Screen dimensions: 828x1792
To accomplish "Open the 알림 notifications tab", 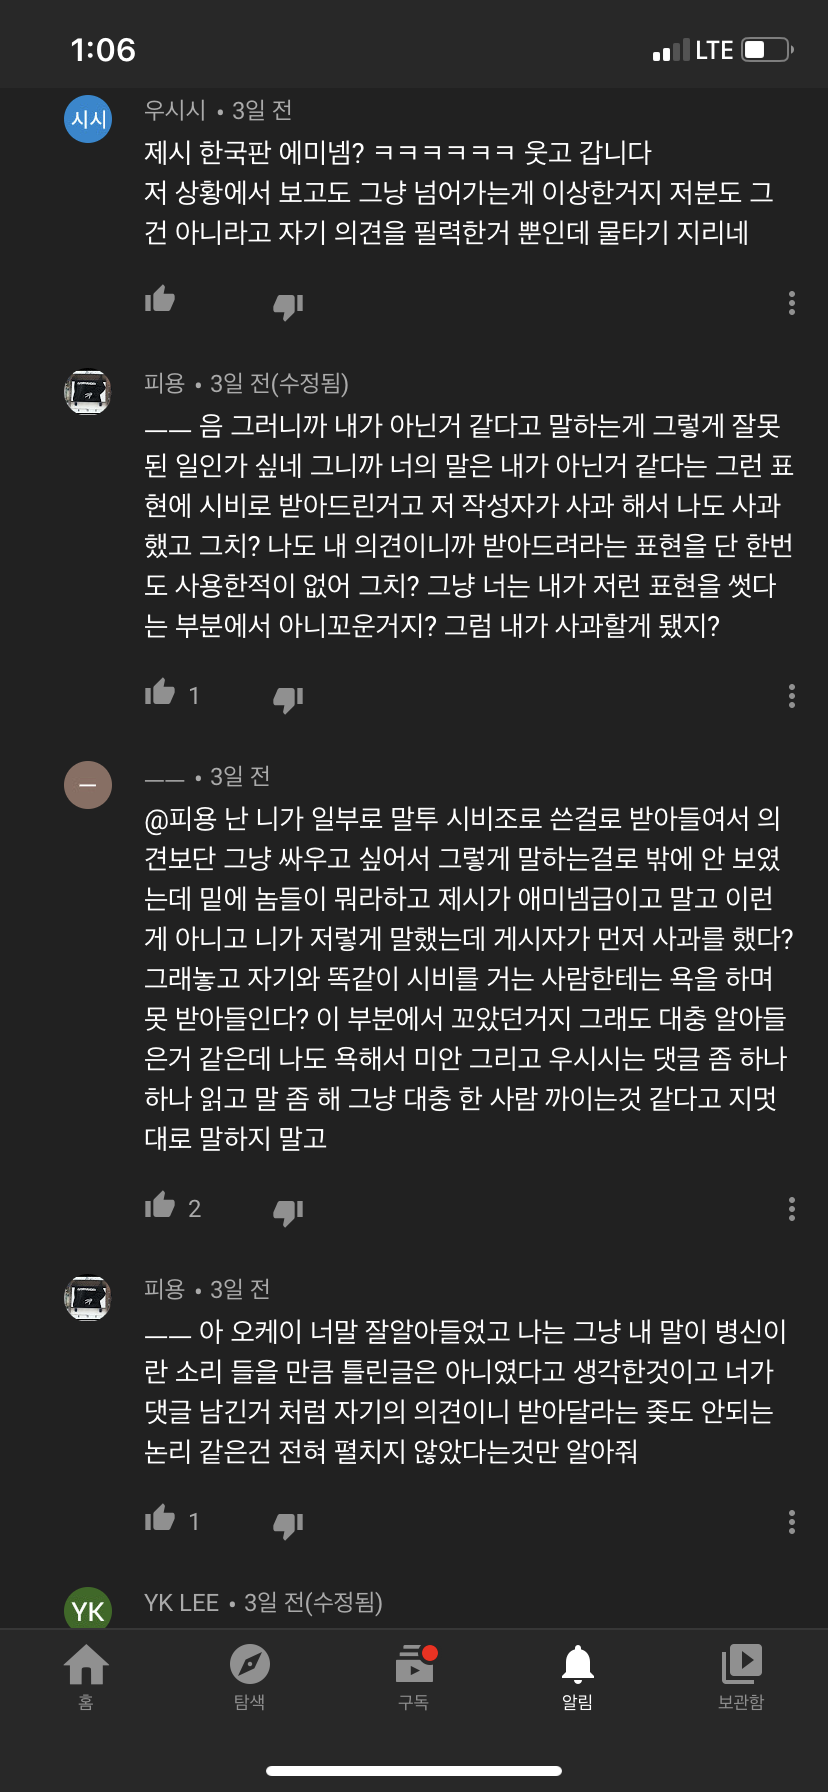I will (578, 1677).
